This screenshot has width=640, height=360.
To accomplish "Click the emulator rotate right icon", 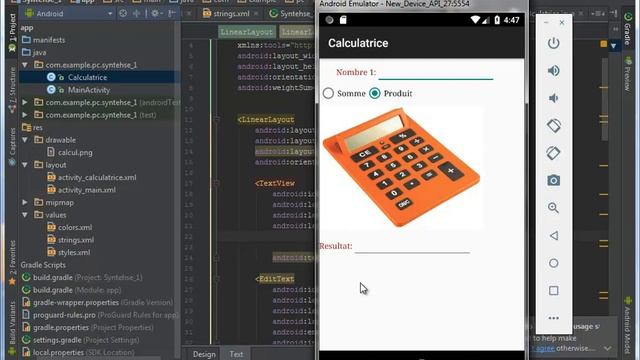I will click(x=553, y=153).
